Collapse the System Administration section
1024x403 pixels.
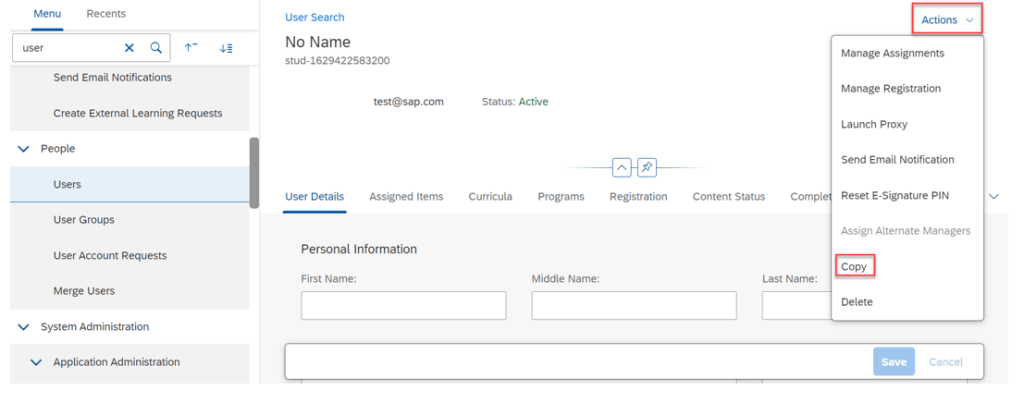coord(24,327)
